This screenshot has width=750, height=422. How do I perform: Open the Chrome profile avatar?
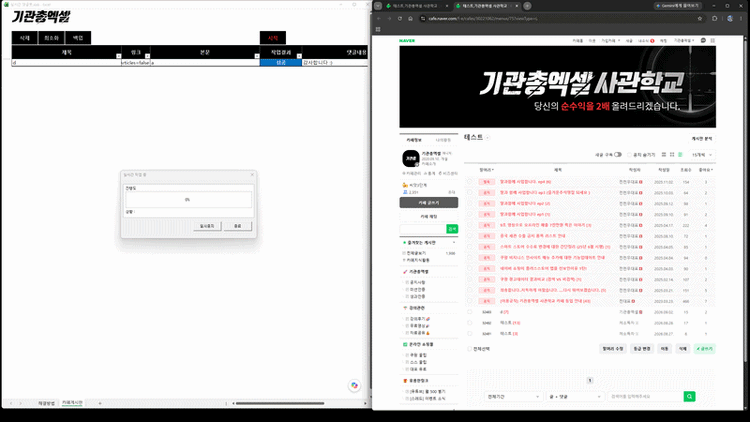click(x=729, y=19)
